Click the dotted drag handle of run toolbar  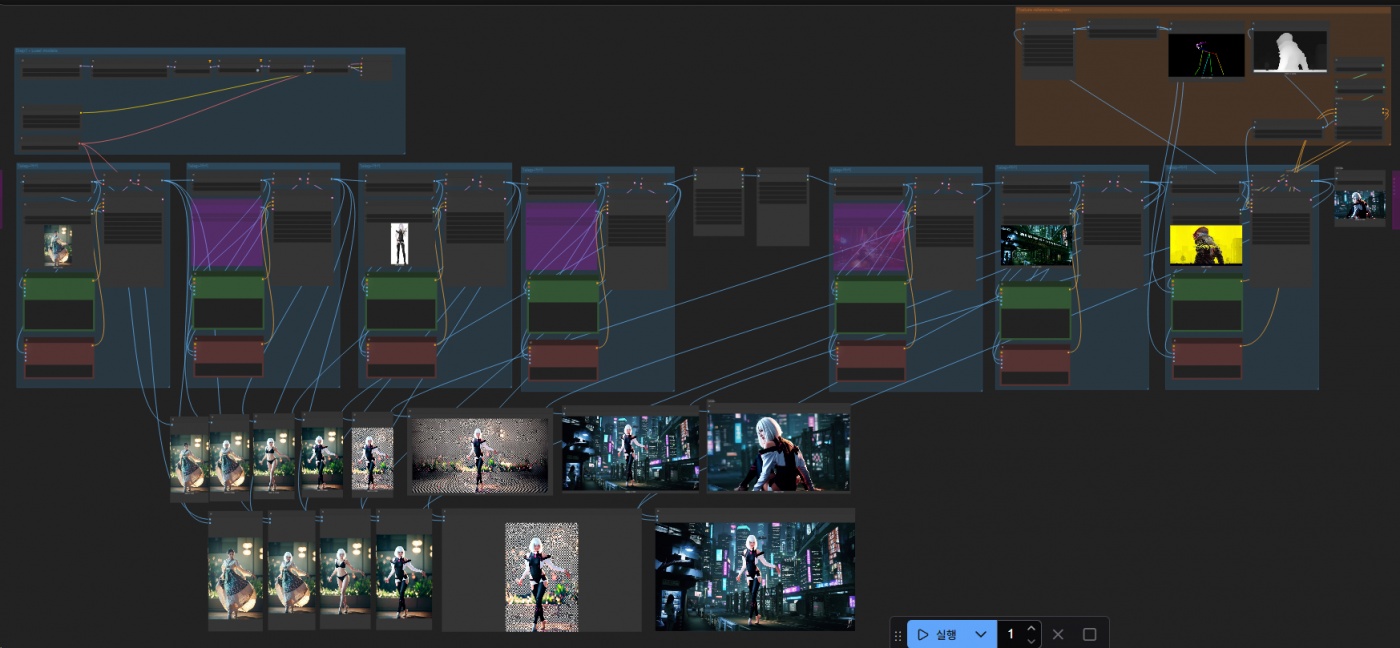coord(898,634)
